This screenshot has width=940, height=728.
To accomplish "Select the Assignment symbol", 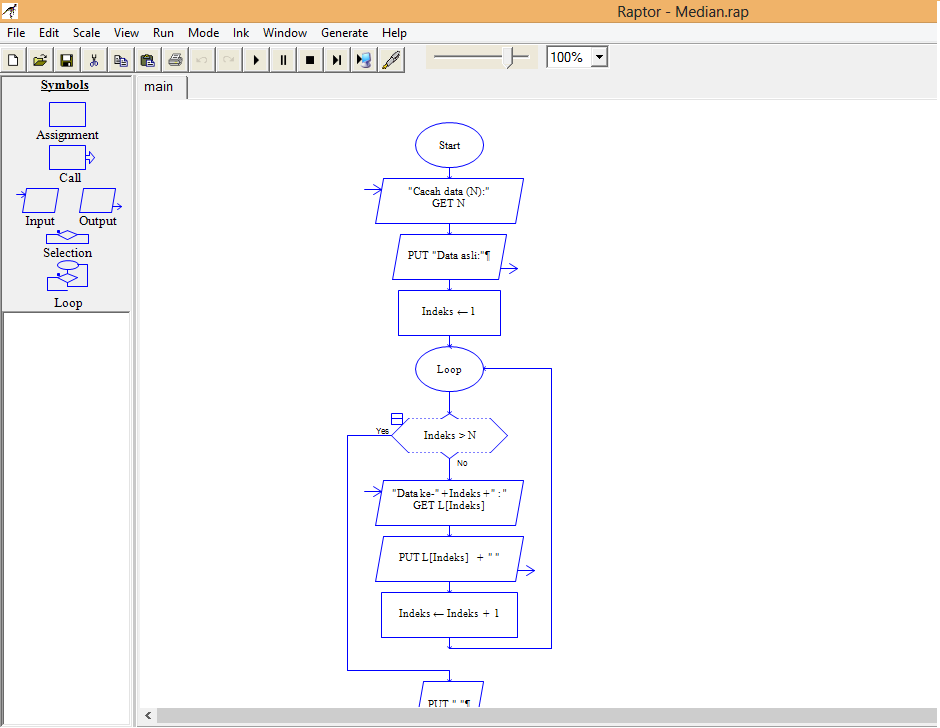I will pos(67,115).
